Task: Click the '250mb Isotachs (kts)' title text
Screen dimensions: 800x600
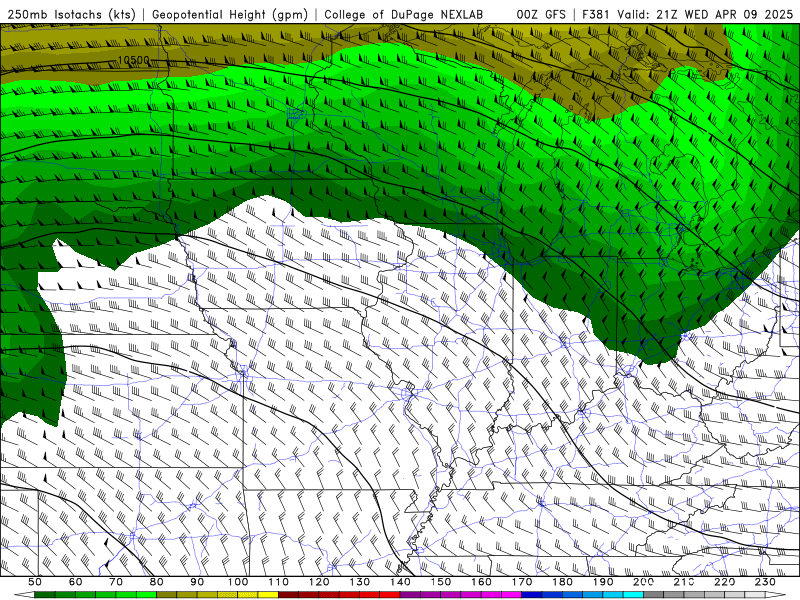Action: (71, 14)
